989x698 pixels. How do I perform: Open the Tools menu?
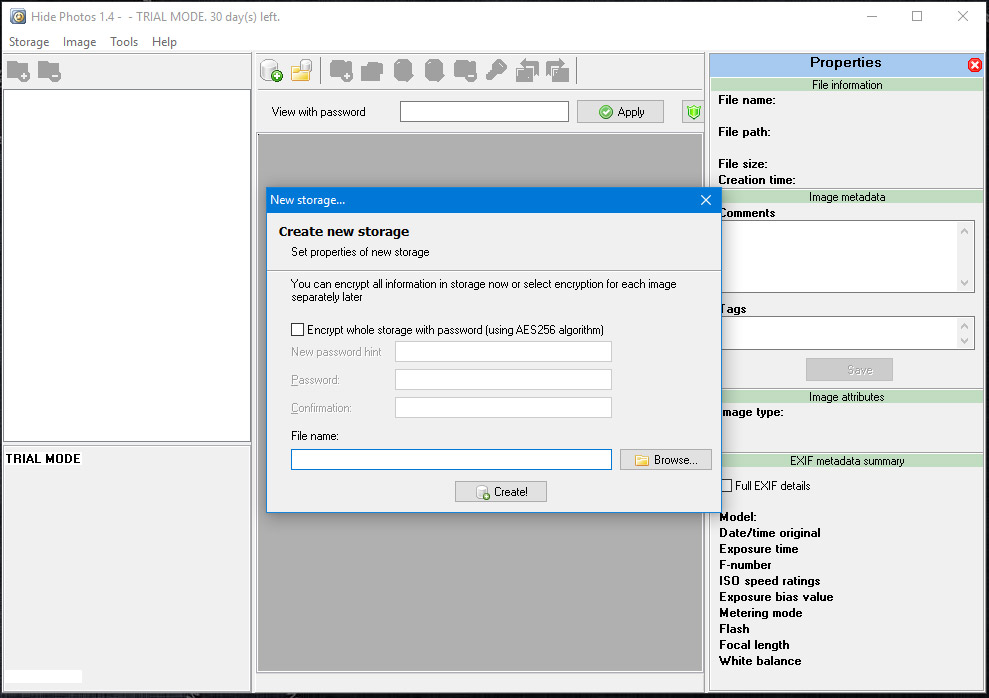click(x=124, y=42)
